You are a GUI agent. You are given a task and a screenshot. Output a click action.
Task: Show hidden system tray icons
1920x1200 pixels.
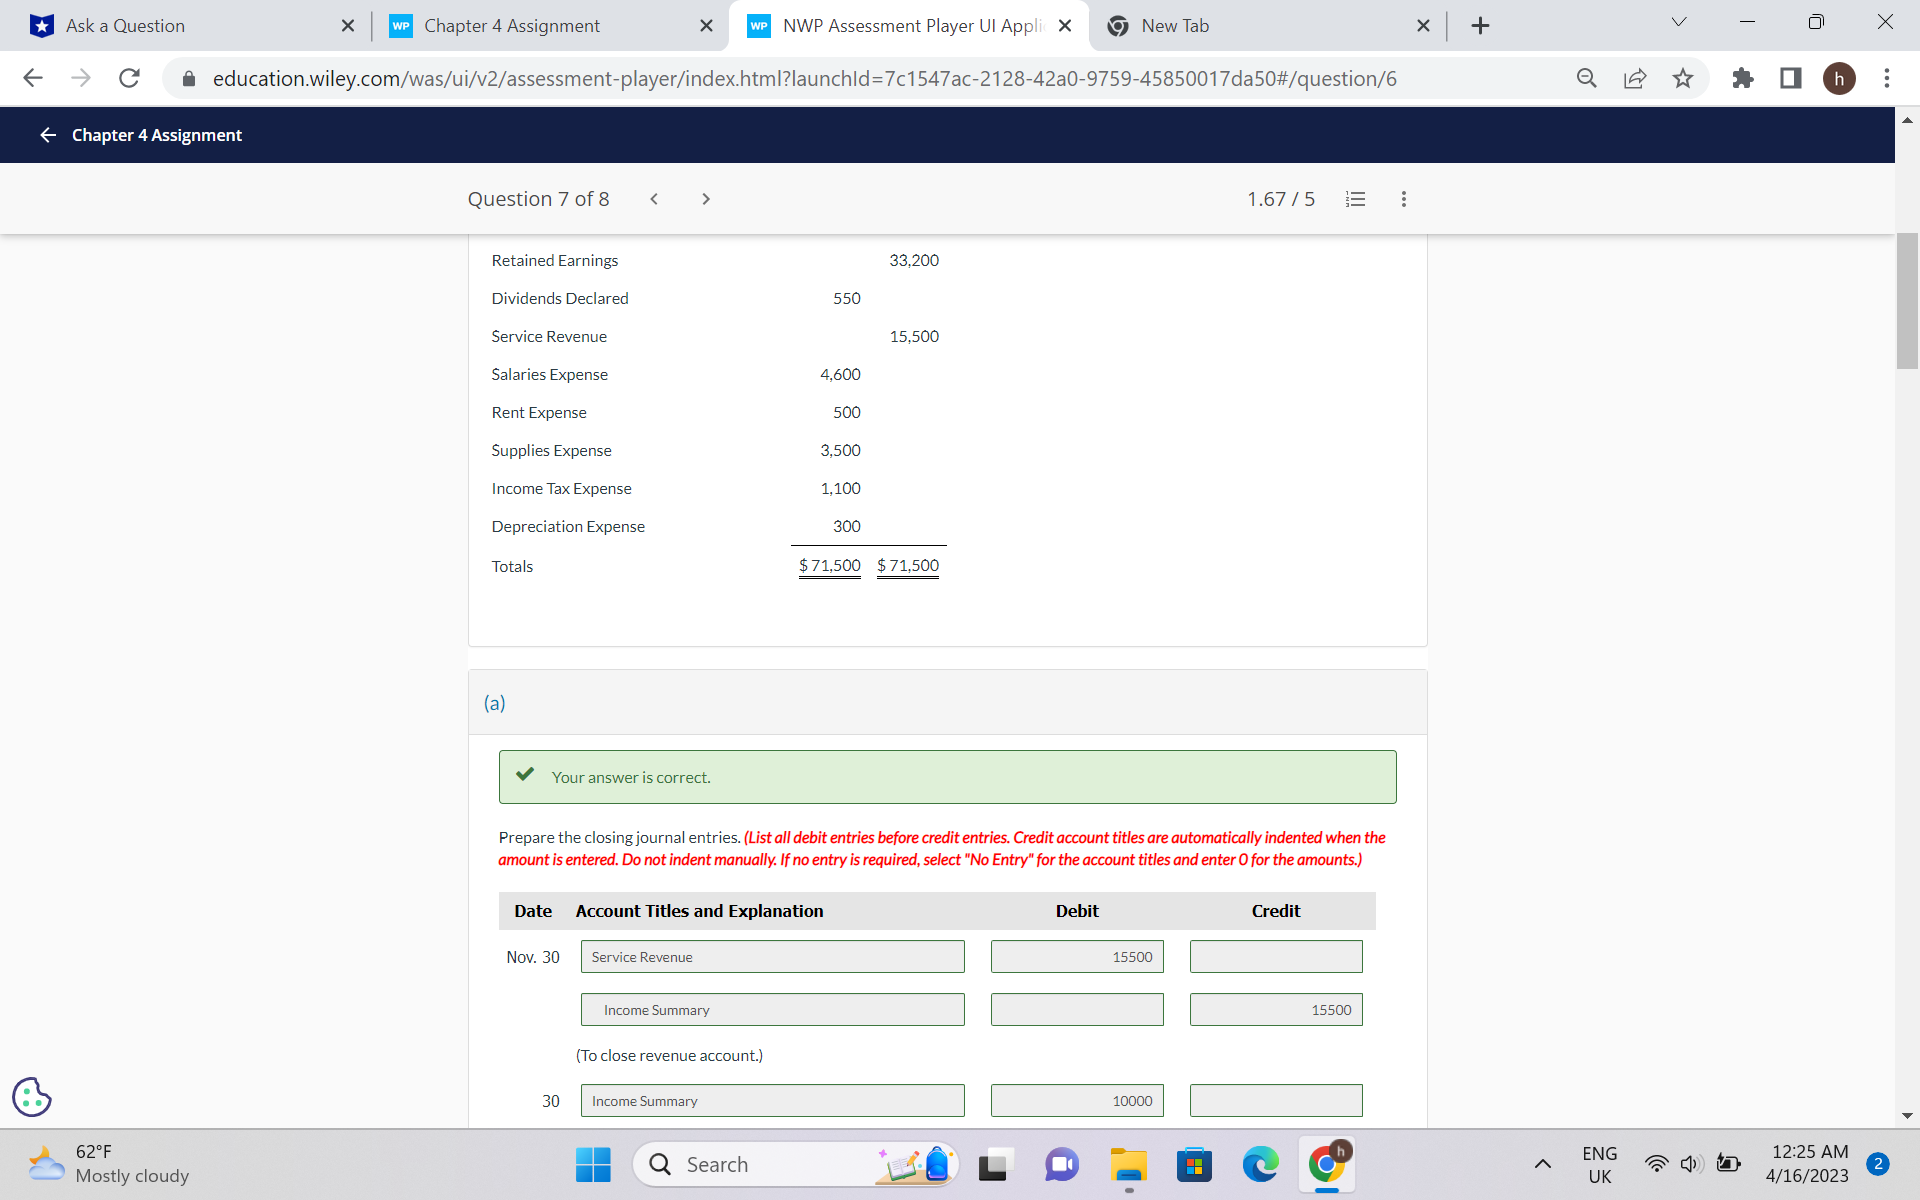[1543, 1164]
